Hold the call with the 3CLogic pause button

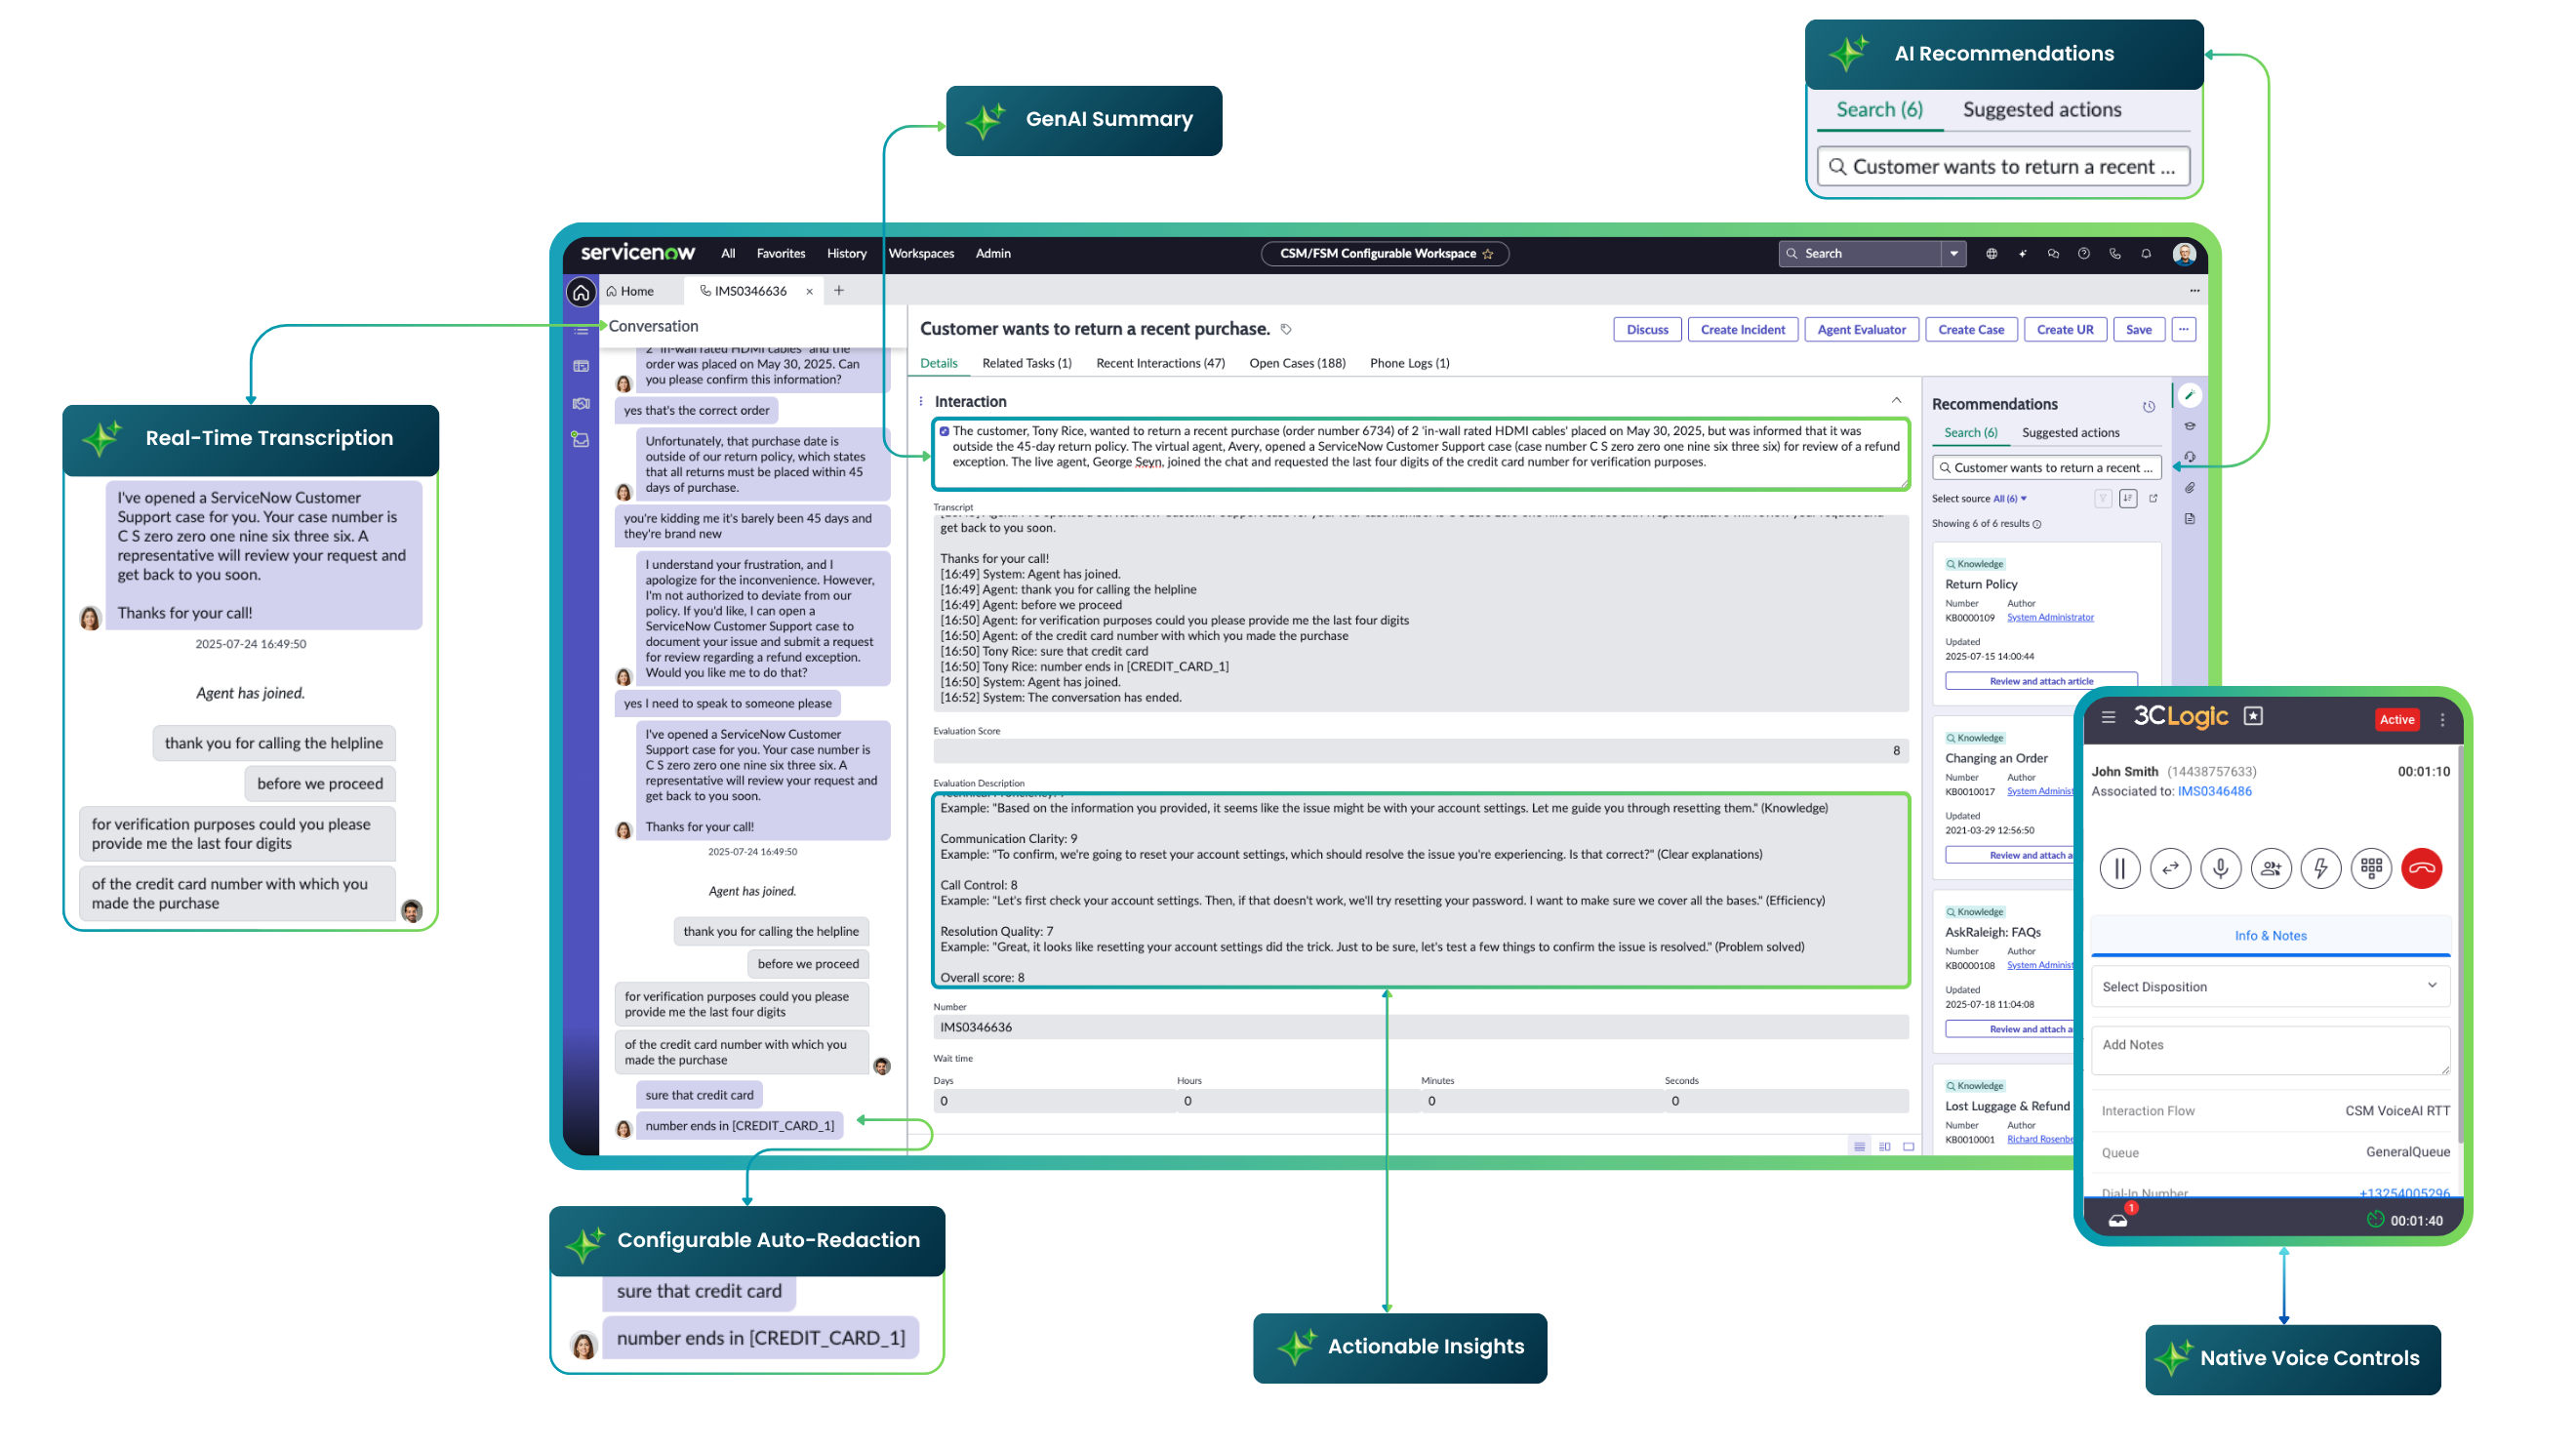(2119, 868)
